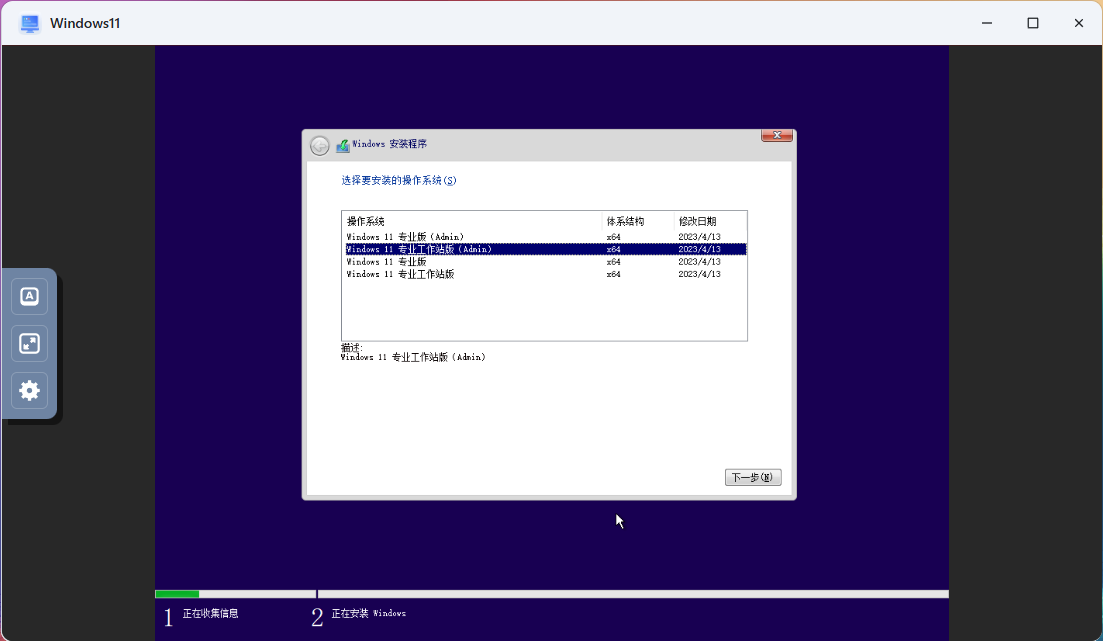
Task: Click the 修改日期 column header
Action: [x=710, y=221]
